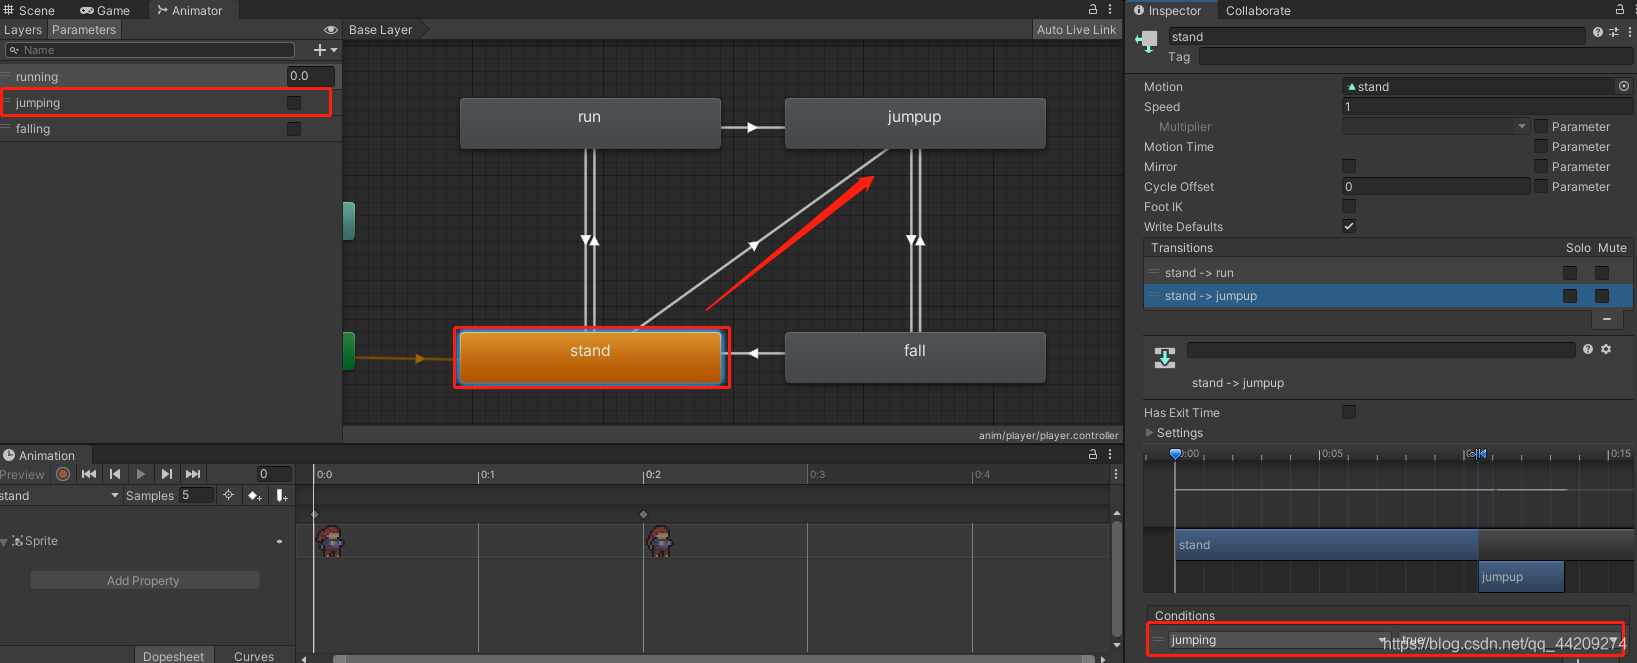
Task: Lock the Inspector panel
Action: click(x=1620, y=9)
